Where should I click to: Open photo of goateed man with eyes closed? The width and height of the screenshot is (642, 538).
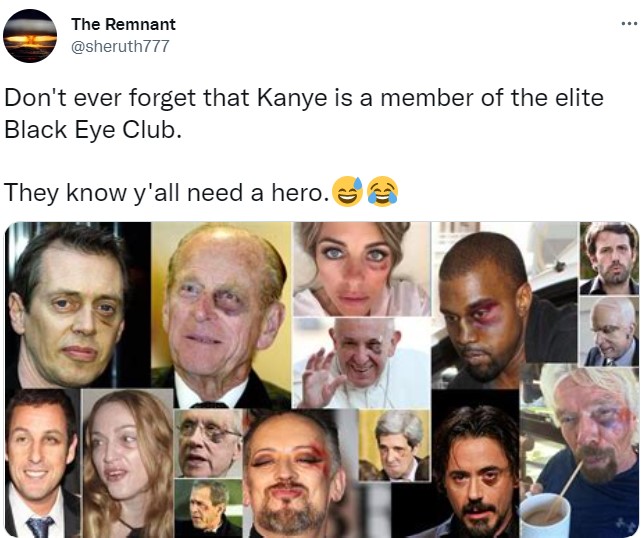(x=293, y=473)
